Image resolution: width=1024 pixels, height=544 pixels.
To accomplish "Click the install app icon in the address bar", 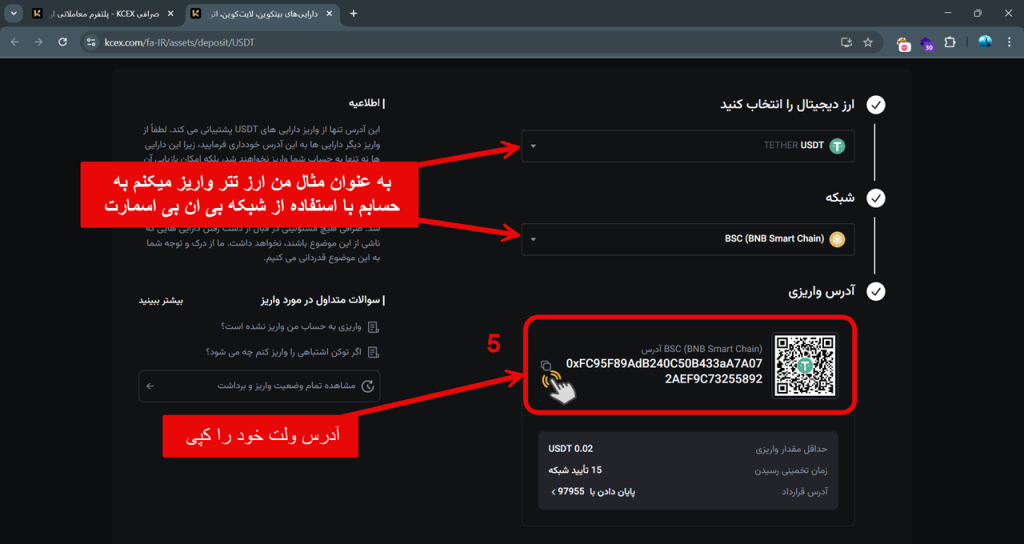I will point(846,42).
